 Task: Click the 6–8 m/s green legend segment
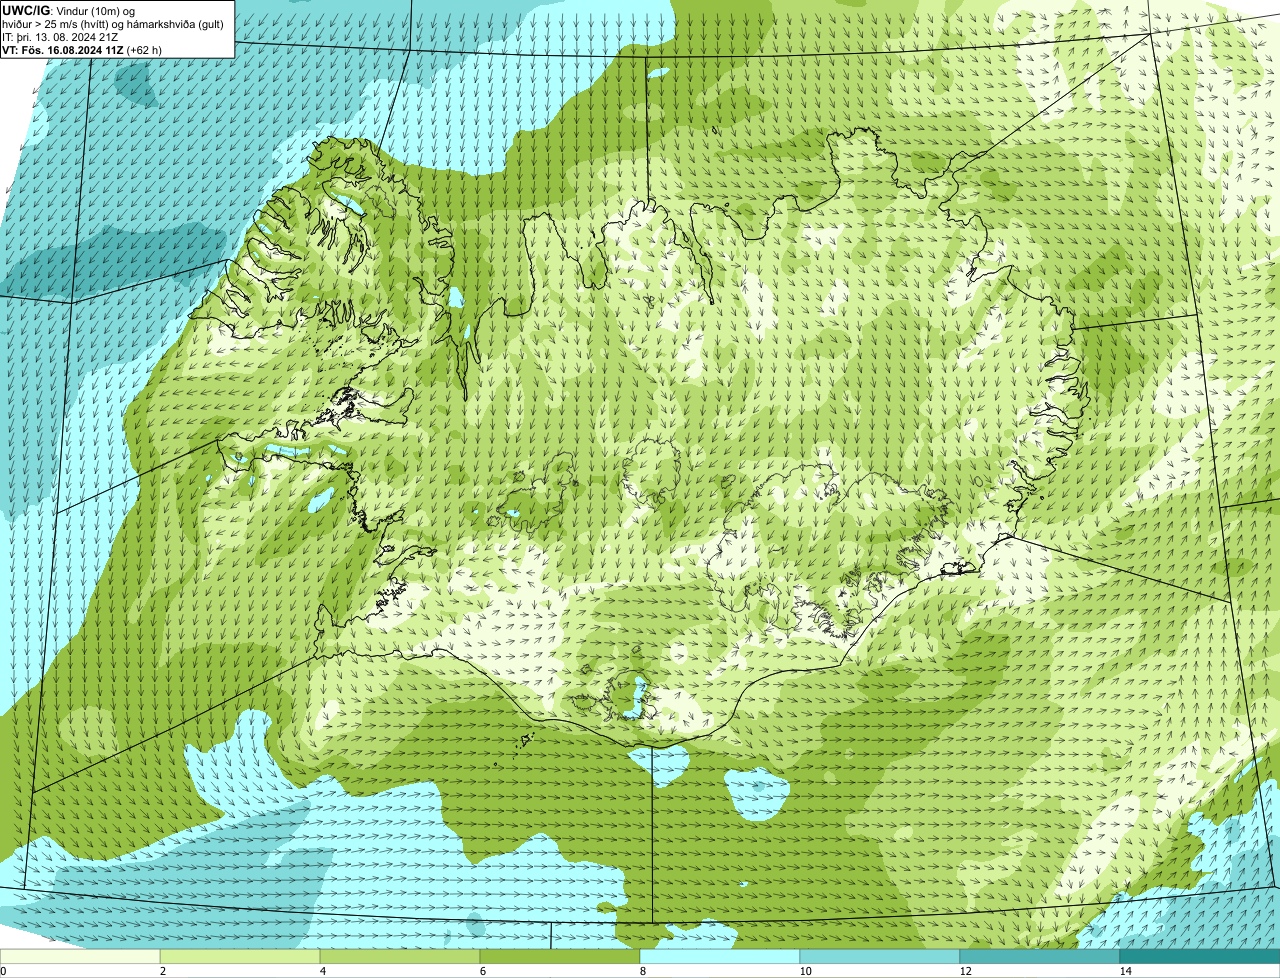tap(560, 957)
